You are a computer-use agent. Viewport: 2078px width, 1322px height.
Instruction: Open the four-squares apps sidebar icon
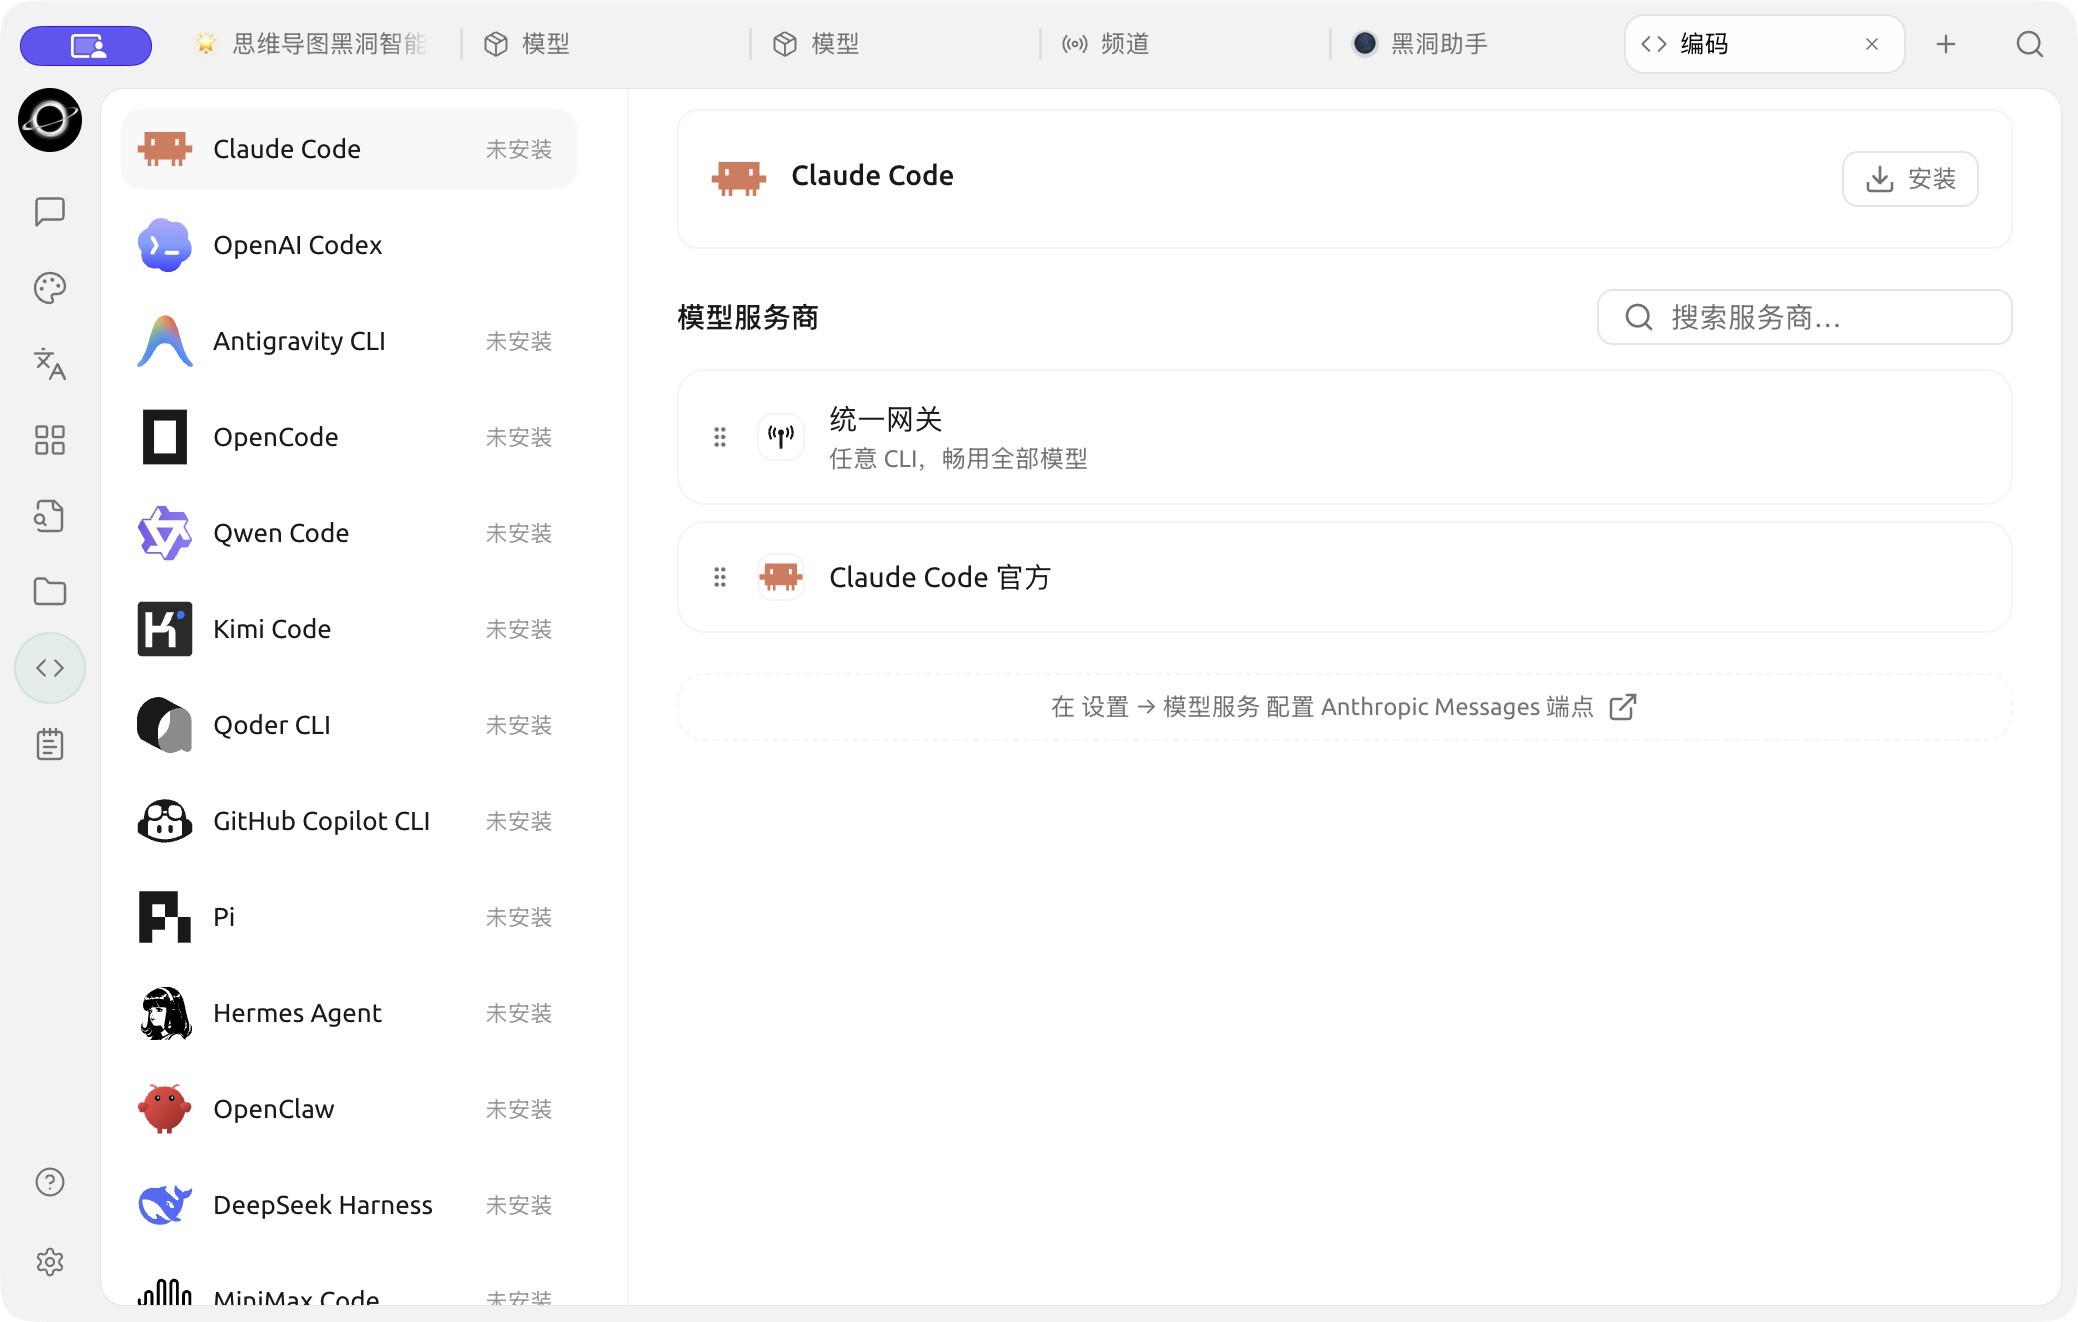[50, 440]
